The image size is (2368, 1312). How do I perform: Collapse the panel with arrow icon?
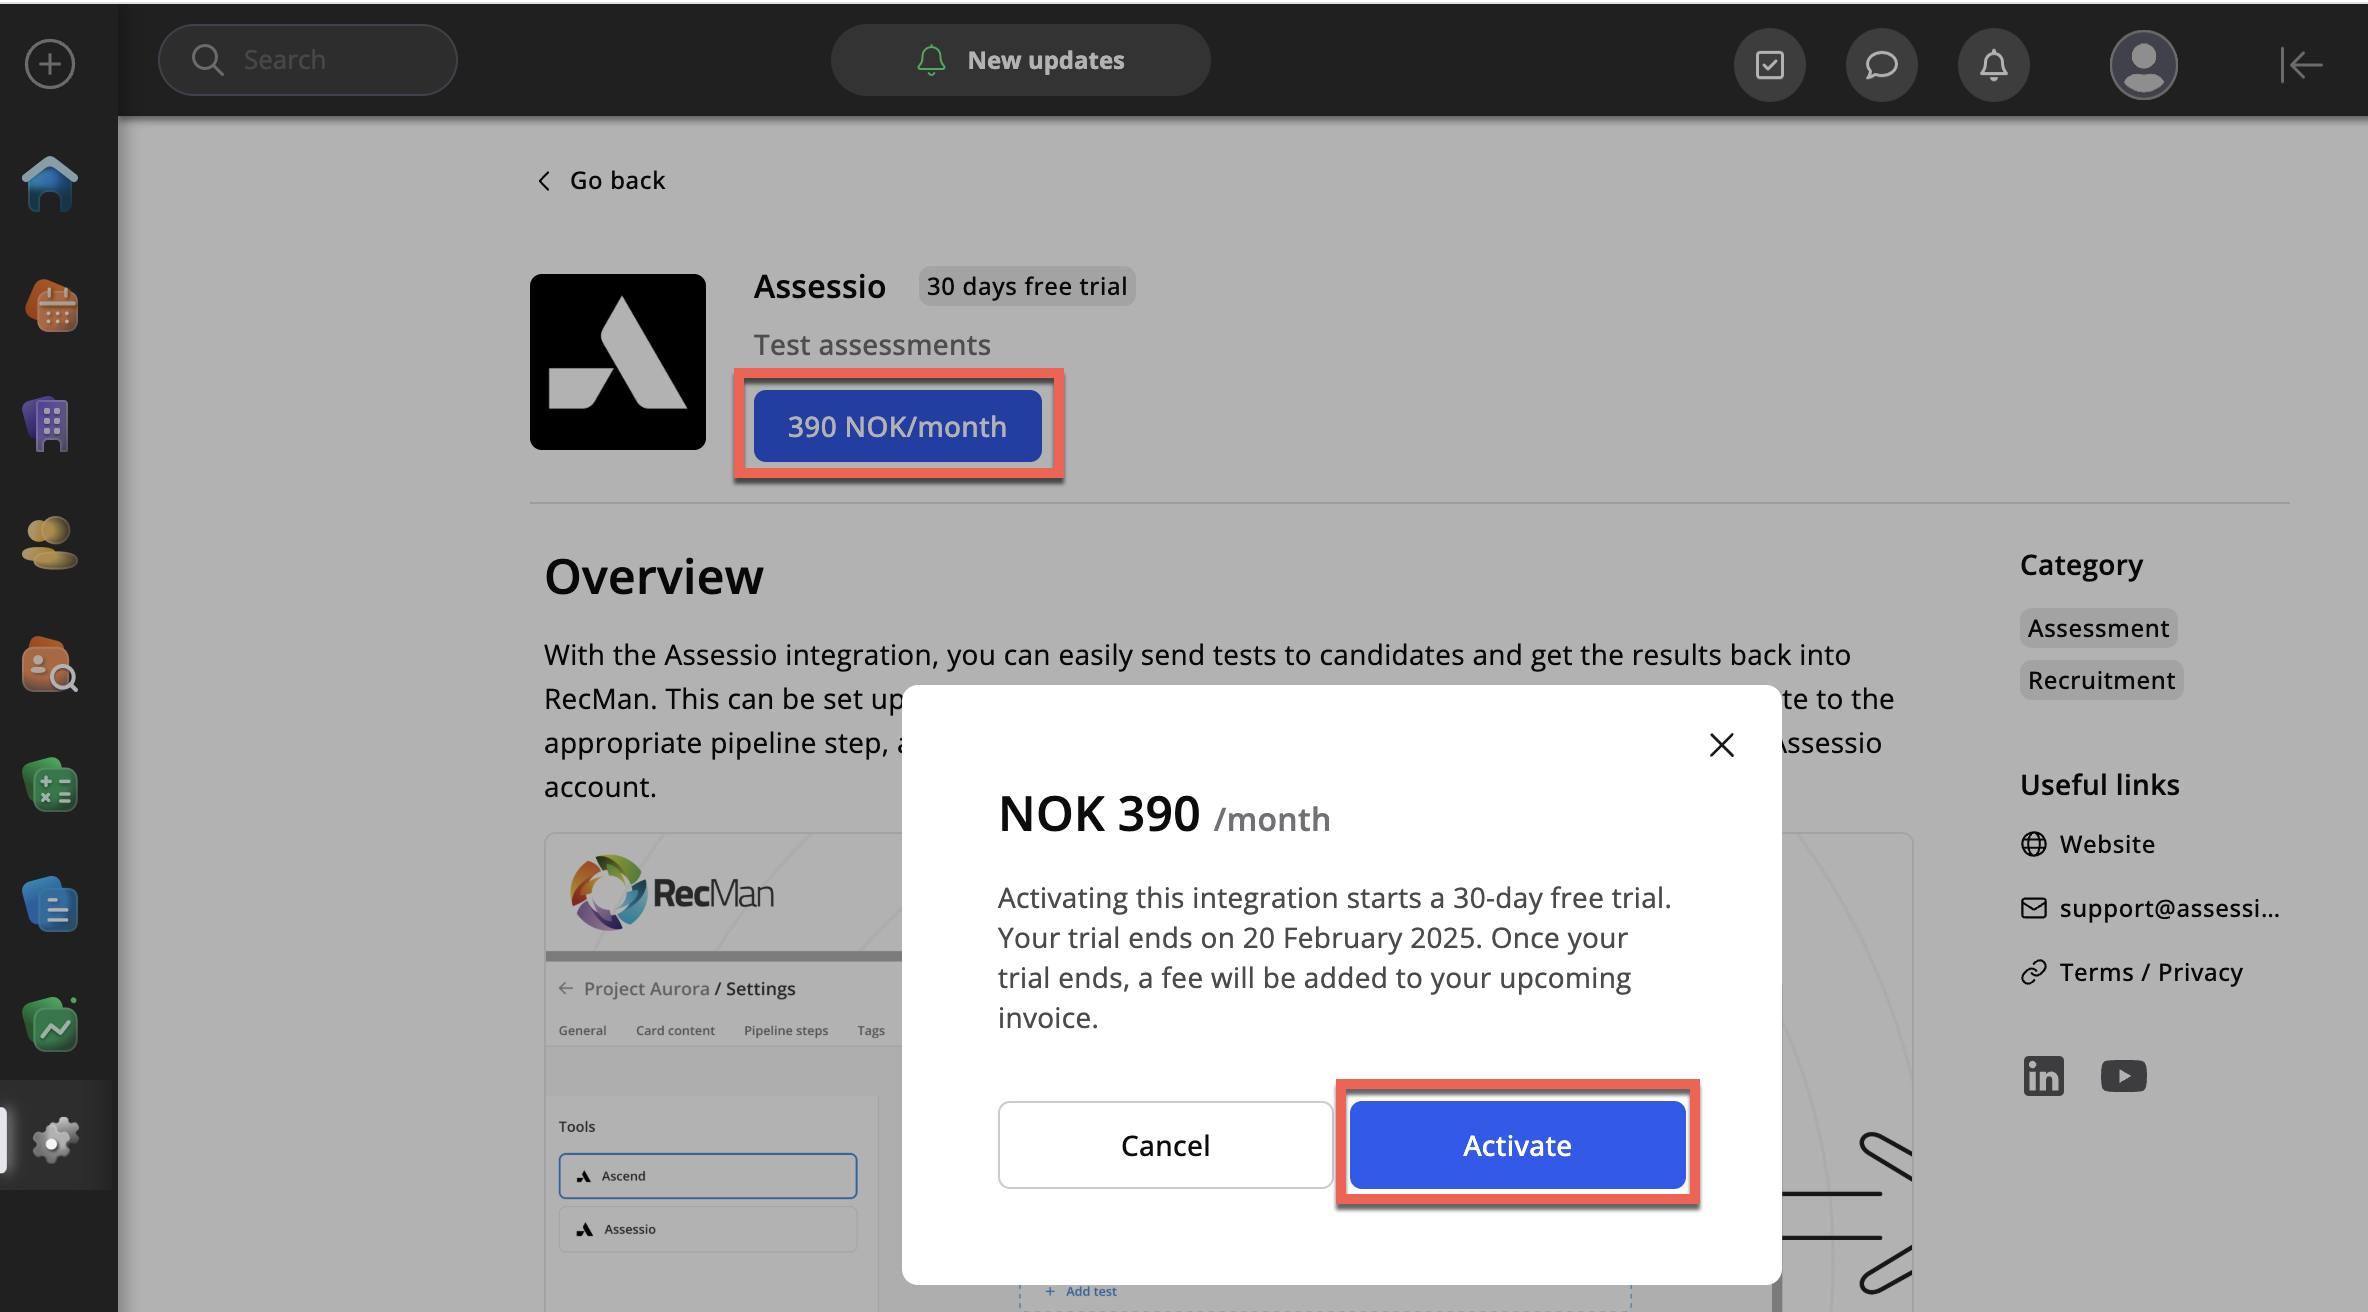click(x=2301, y=65)
